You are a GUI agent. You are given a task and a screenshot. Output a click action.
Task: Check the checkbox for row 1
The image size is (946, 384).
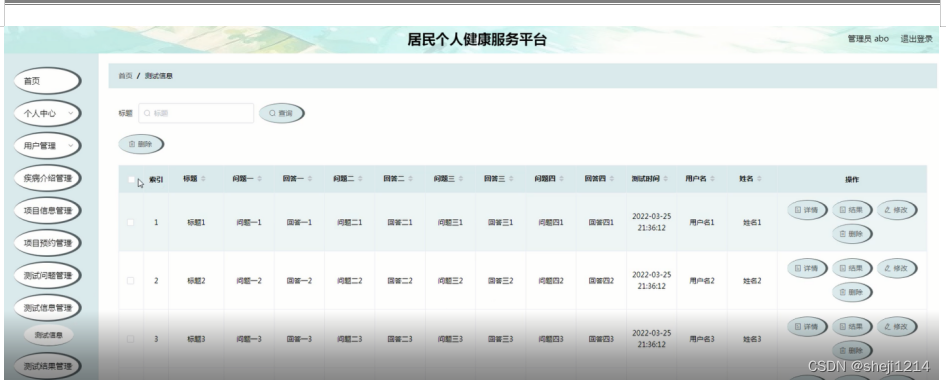(x=130, y=222)
